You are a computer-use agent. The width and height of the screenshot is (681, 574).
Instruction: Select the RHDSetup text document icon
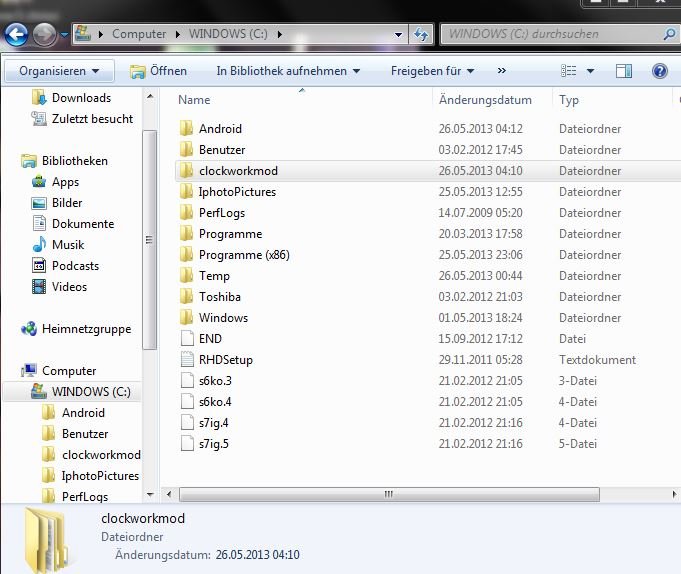coord(187,360)
